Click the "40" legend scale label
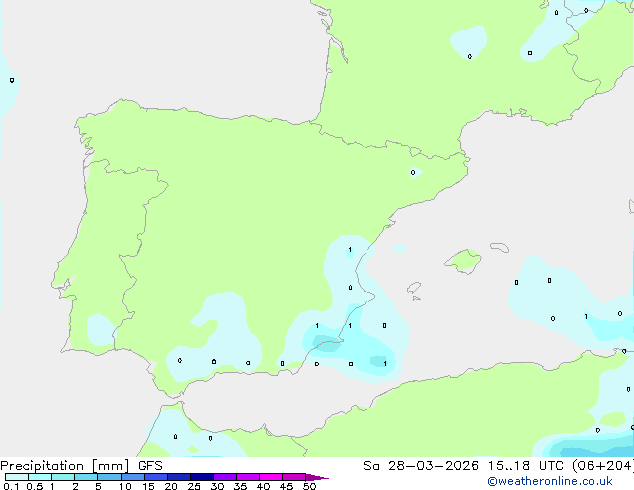 click(x=263, y=486)
